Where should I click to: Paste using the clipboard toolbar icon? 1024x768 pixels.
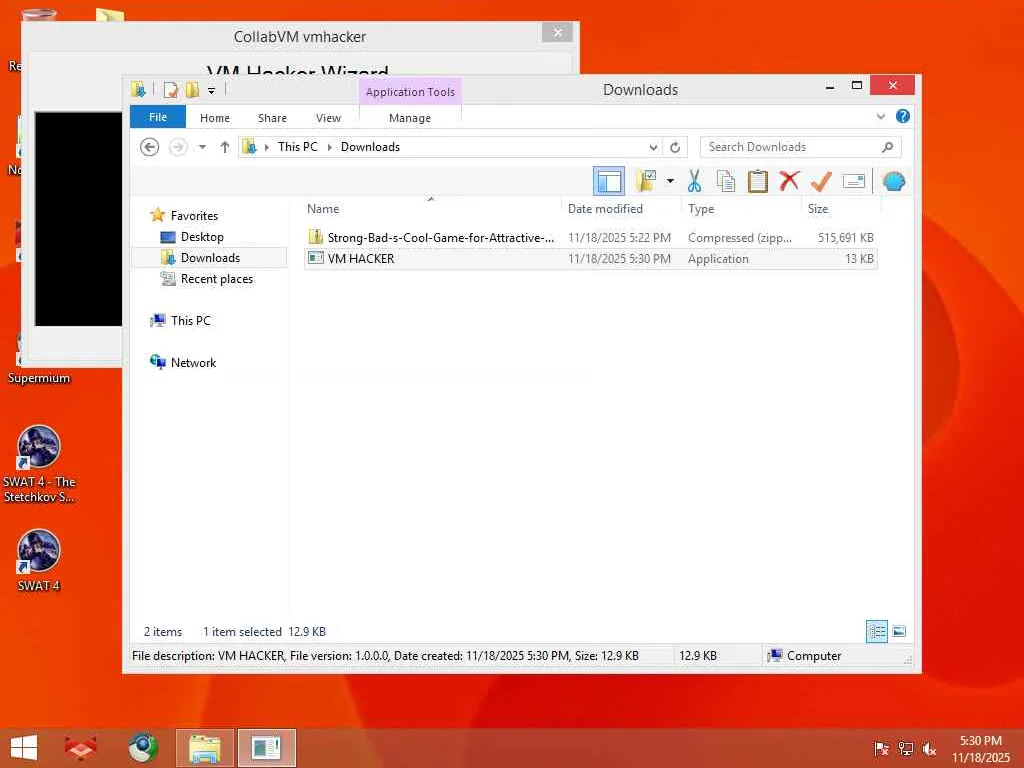pos(758,181)
